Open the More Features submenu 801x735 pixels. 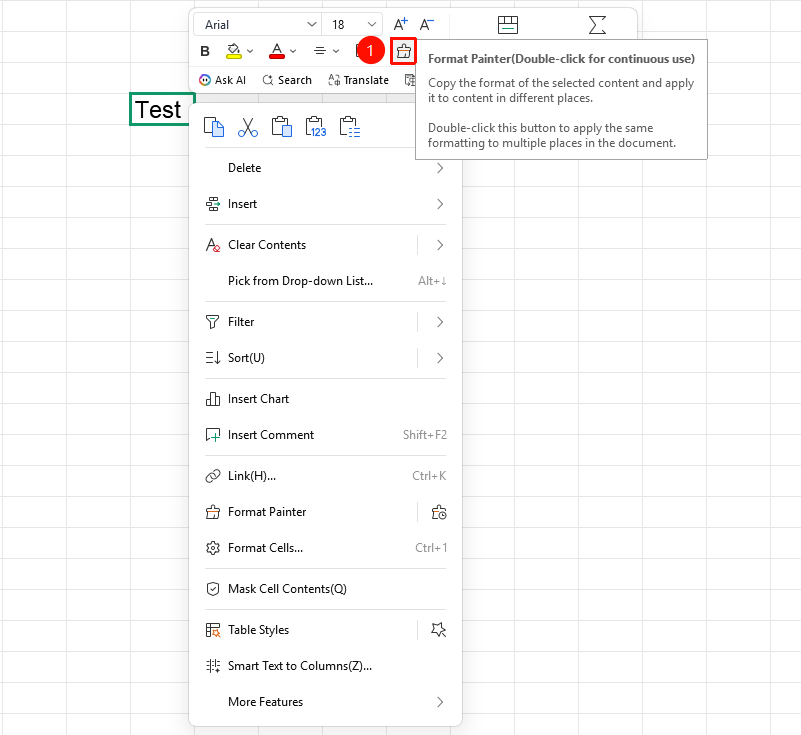(x=325, y=702)
